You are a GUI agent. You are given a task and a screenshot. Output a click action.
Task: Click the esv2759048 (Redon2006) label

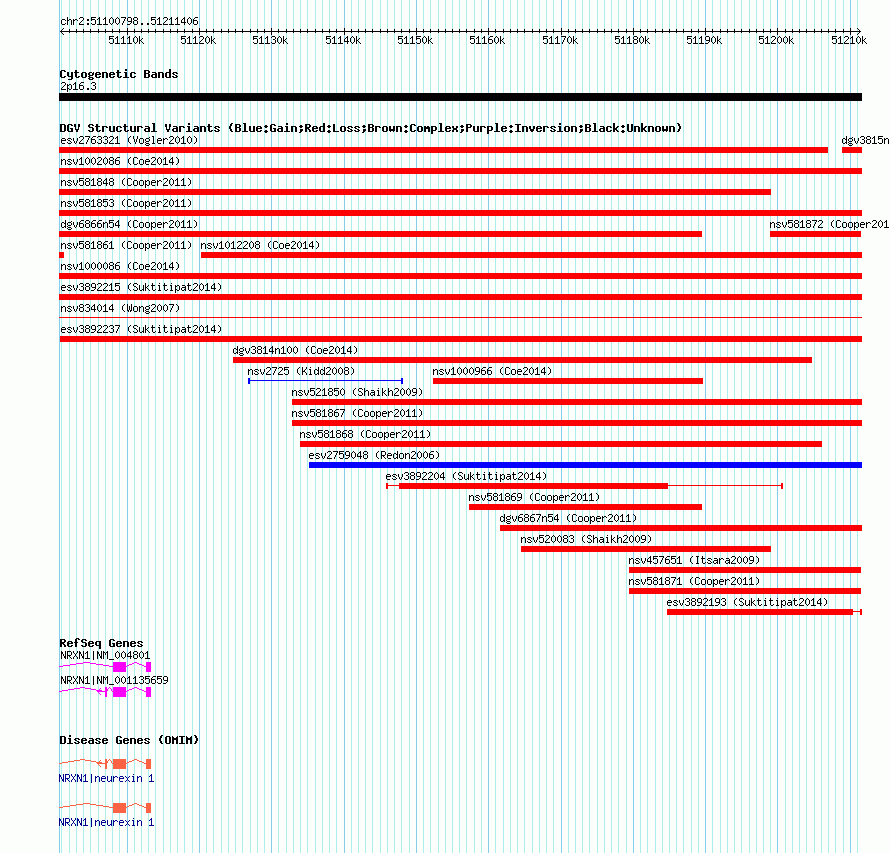375,455
